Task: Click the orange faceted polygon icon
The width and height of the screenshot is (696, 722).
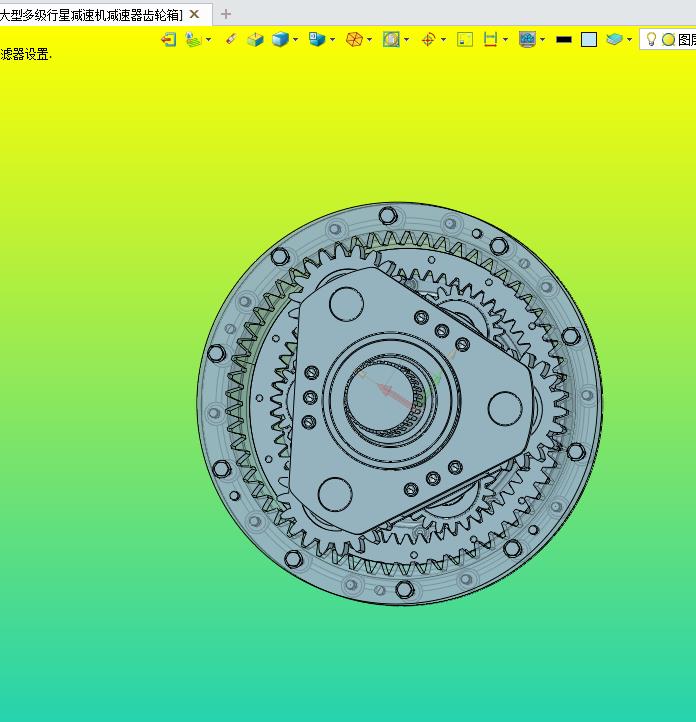Action: (x=354, y=40)
